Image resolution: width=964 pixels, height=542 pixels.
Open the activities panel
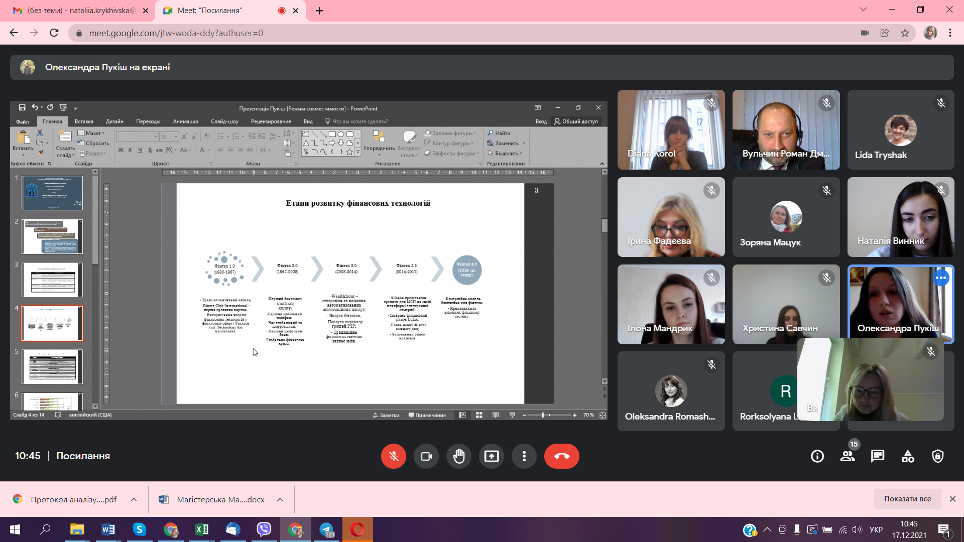pyautogui.click(x=907, y=456)
